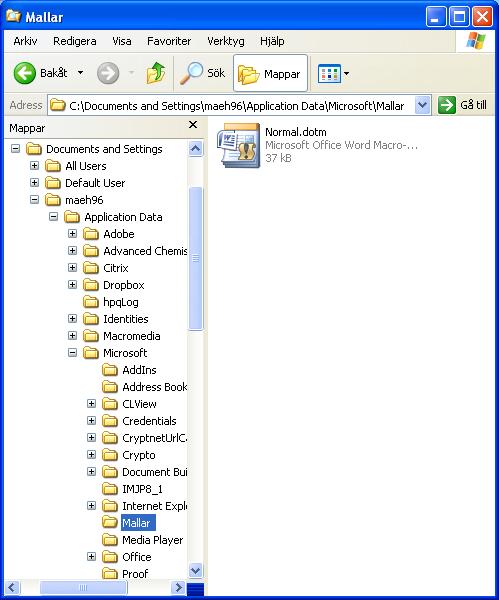Collapse the Microsoft folder node

[72, 352]
